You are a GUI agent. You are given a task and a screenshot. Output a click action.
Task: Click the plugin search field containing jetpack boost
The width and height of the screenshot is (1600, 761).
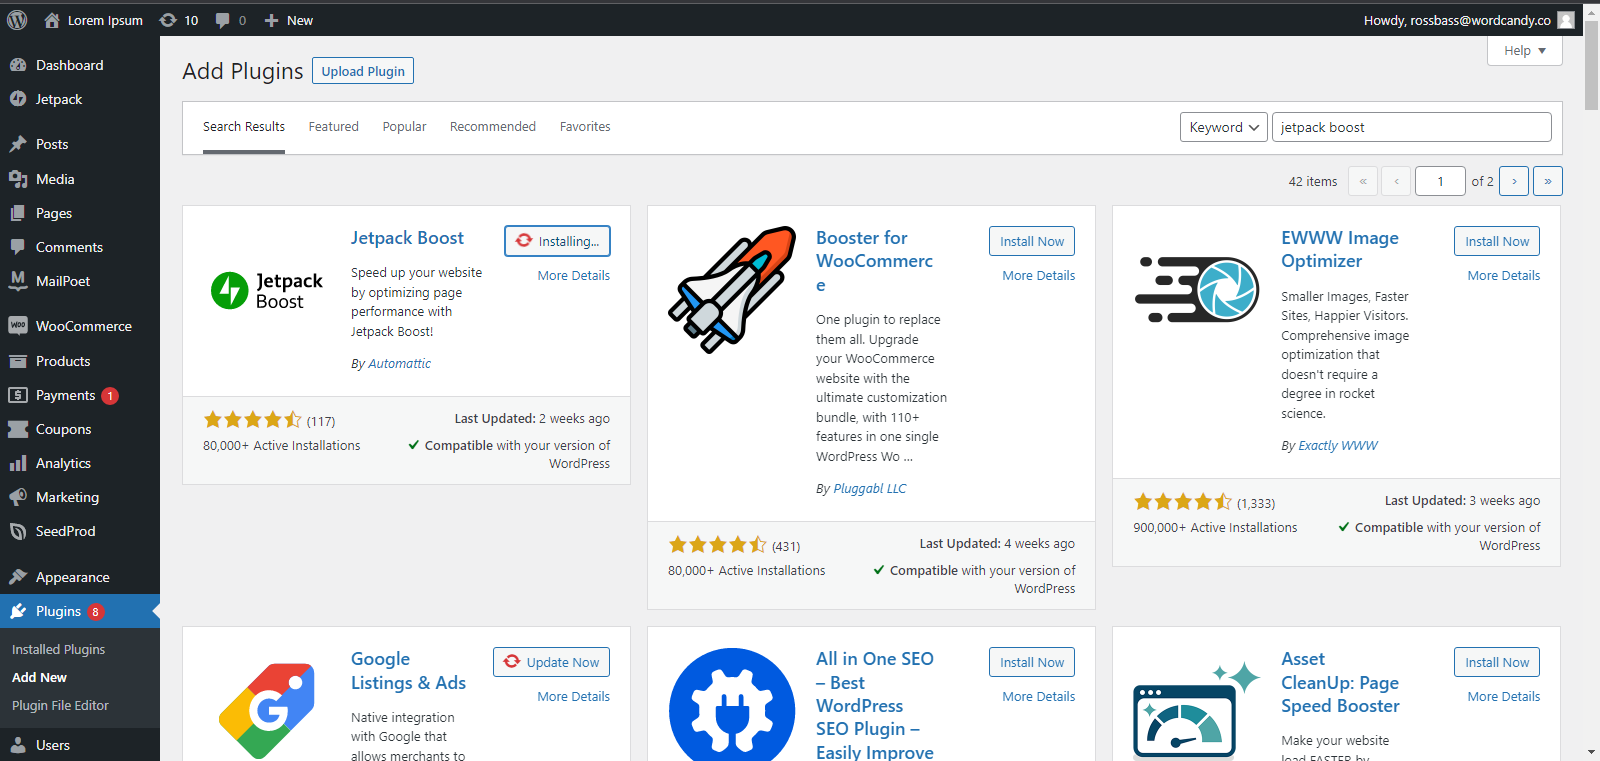[1411, 127]
